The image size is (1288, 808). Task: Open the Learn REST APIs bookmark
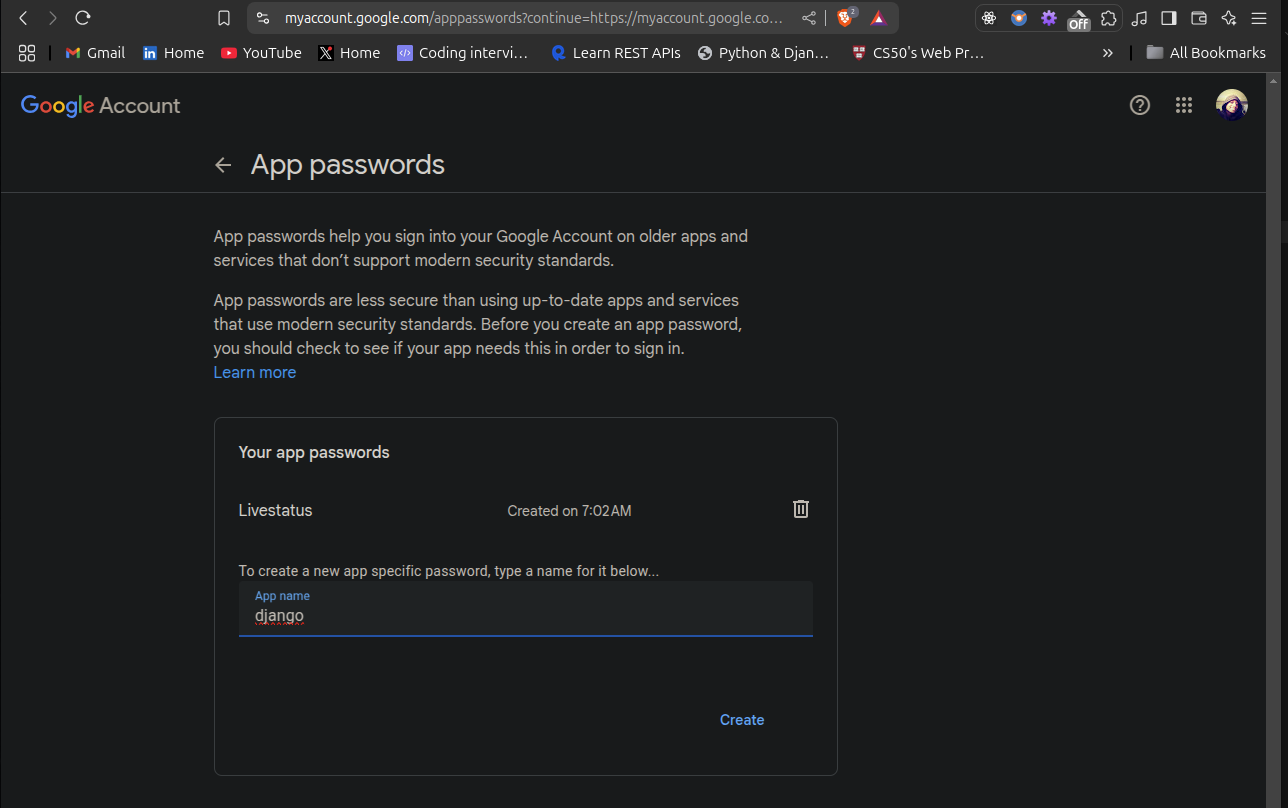tap(615, 53)
